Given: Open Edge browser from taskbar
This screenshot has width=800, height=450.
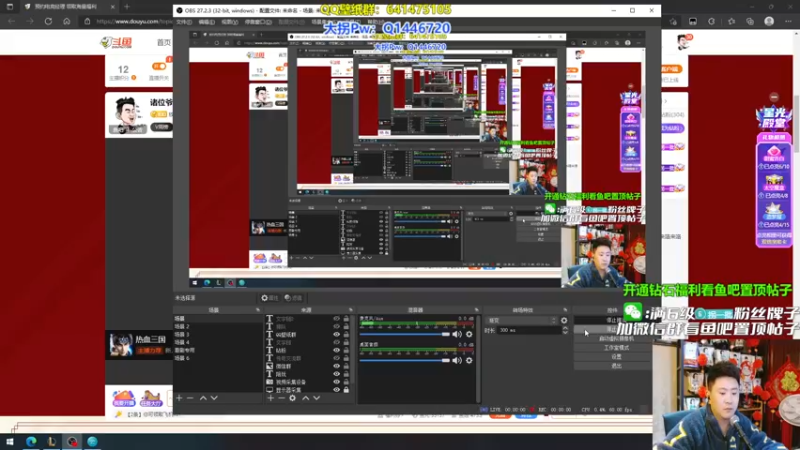Looking at the screenshot, I should (31, 441).
